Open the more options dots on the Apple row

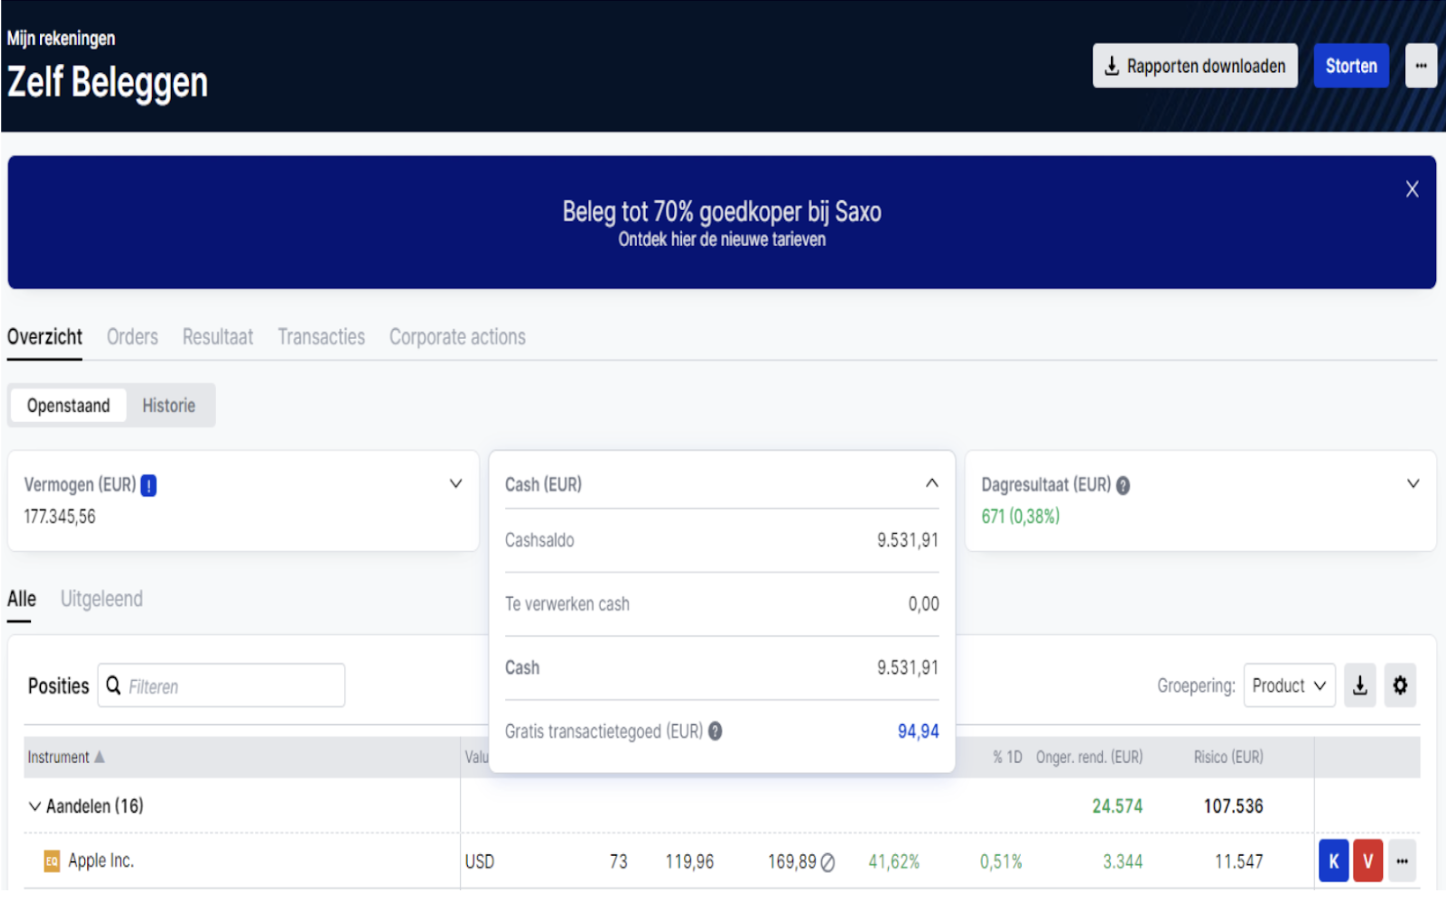click(1402, 861)
